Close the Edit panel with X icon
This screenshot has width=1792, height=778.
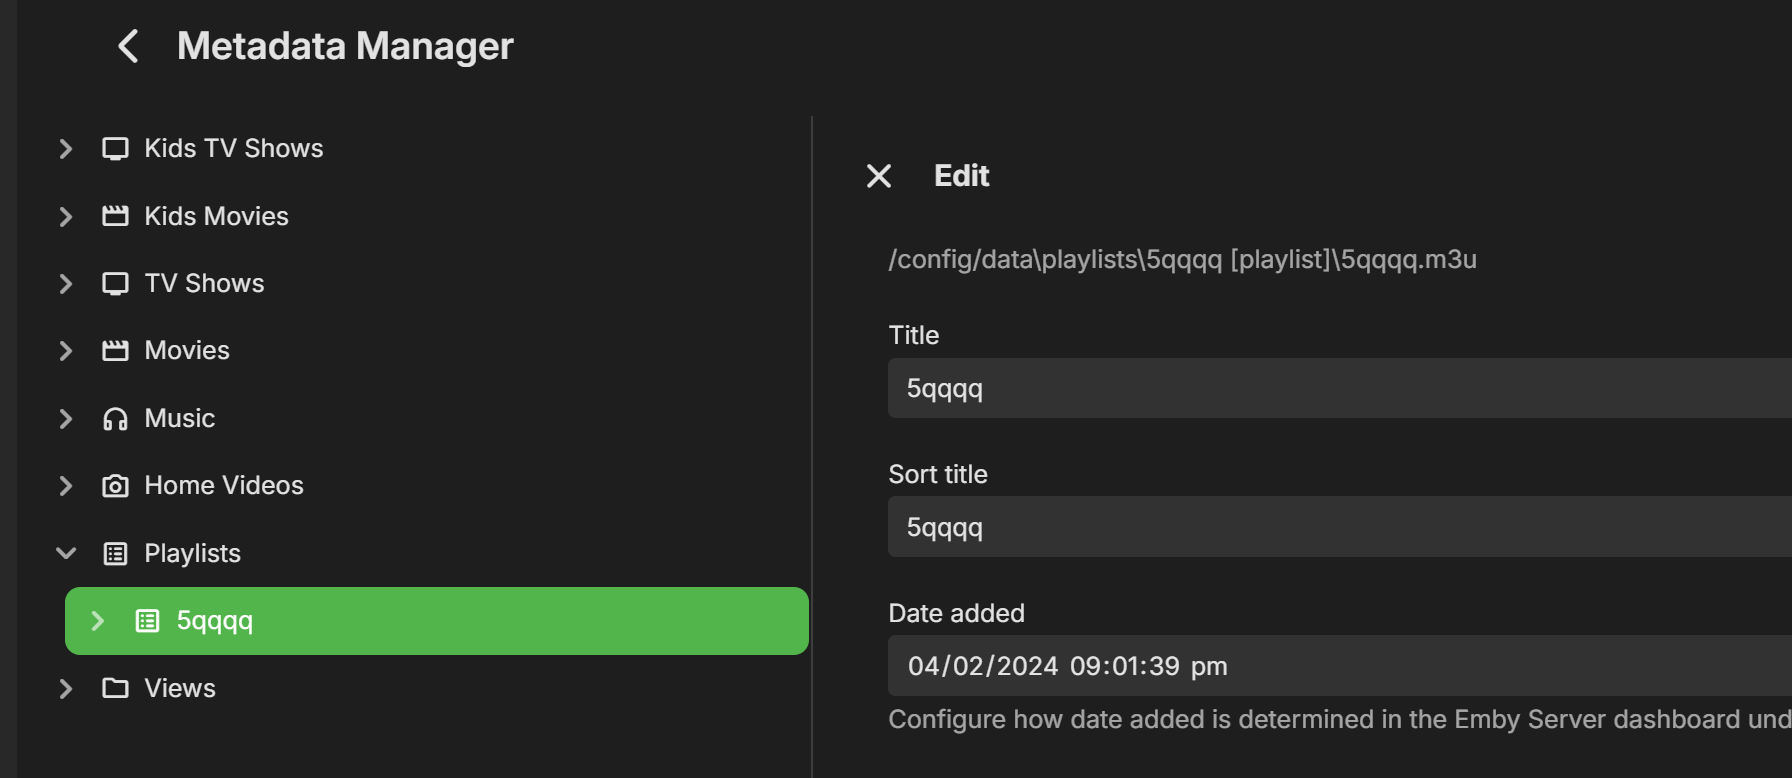point(879,176)
